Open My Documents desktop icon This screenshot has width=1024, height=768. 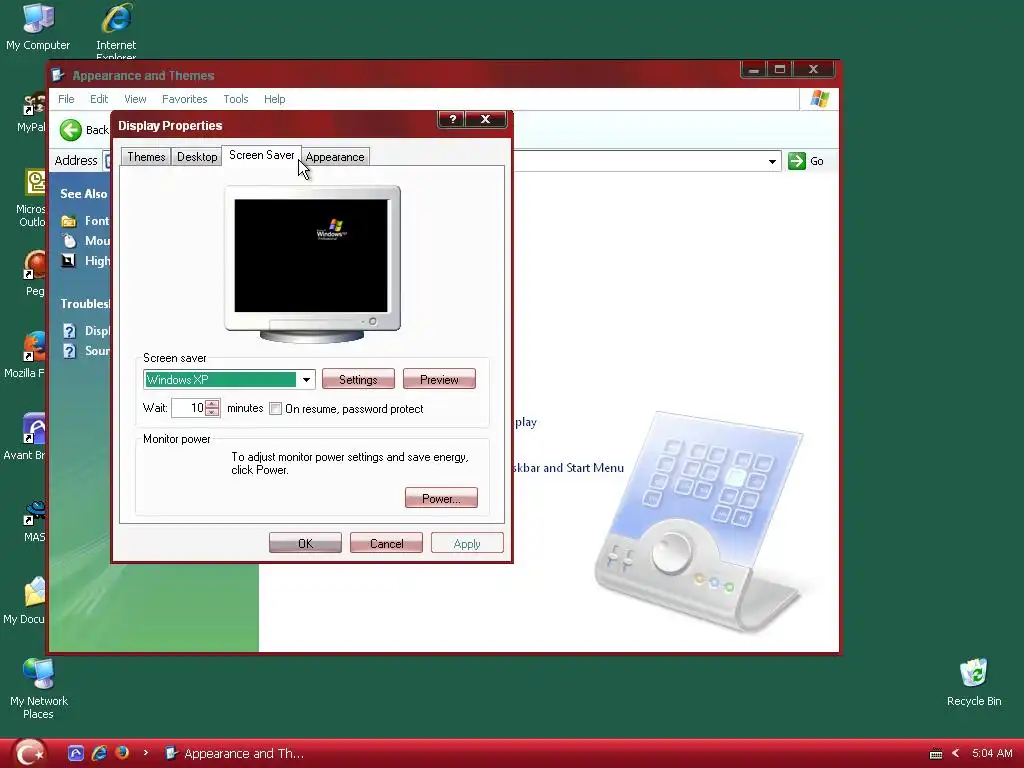tap(24, 601)
